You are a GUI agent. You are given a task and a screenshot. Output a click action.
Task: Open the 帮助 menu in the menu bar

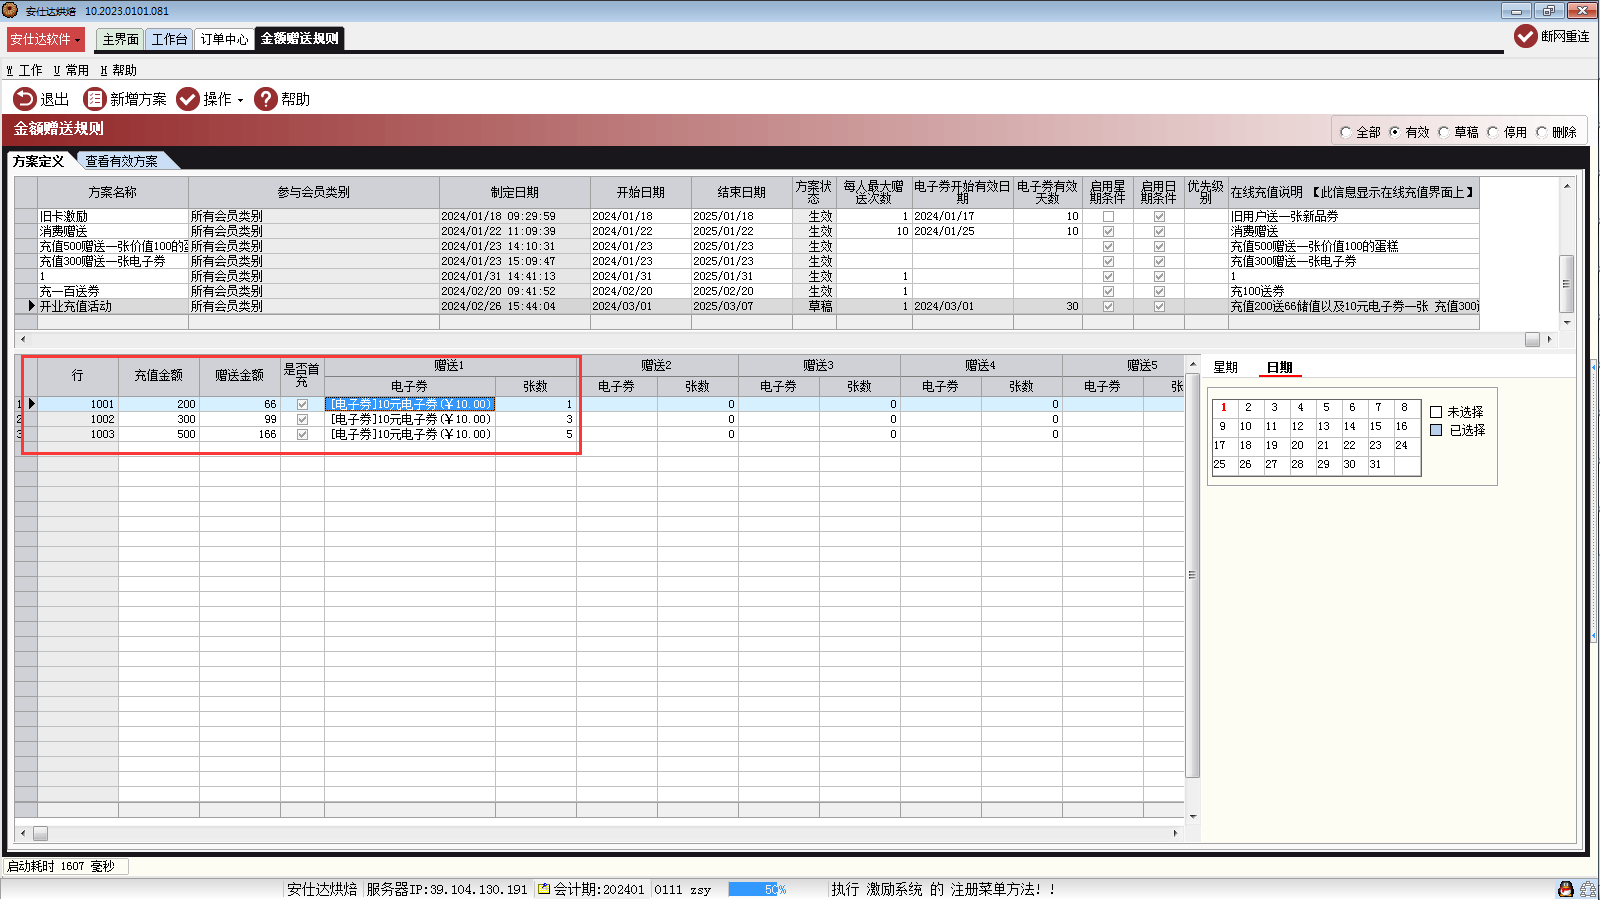point(118,70)
